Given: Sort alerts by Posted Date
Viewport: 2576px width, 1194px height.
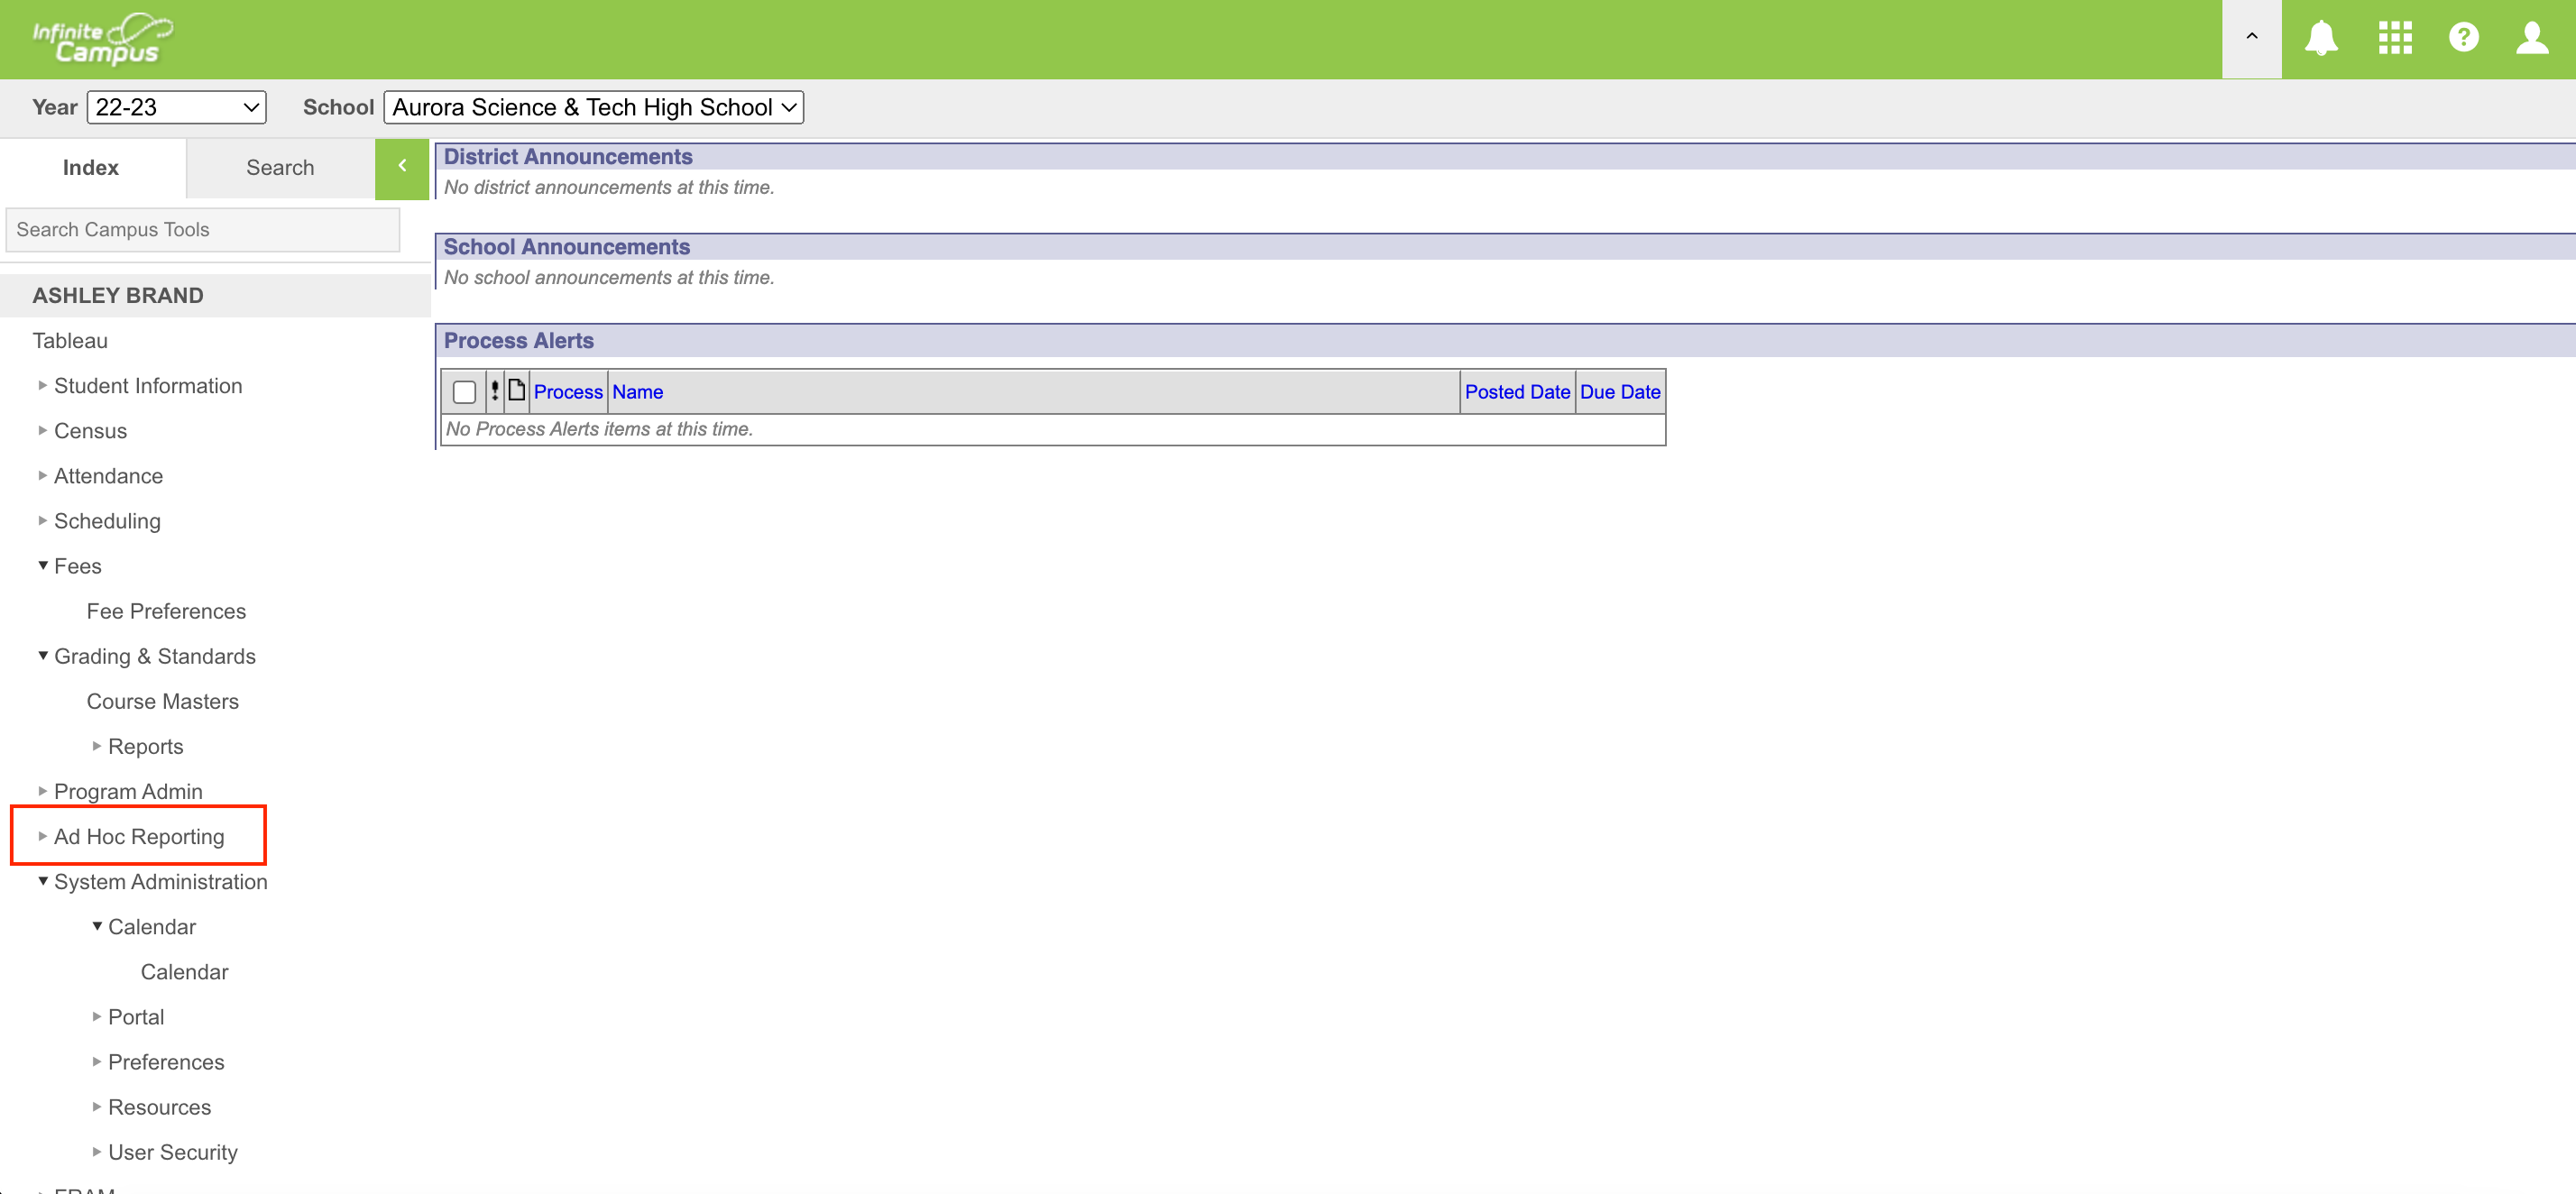Looking at the screenshot, I should click(1517, 392).
